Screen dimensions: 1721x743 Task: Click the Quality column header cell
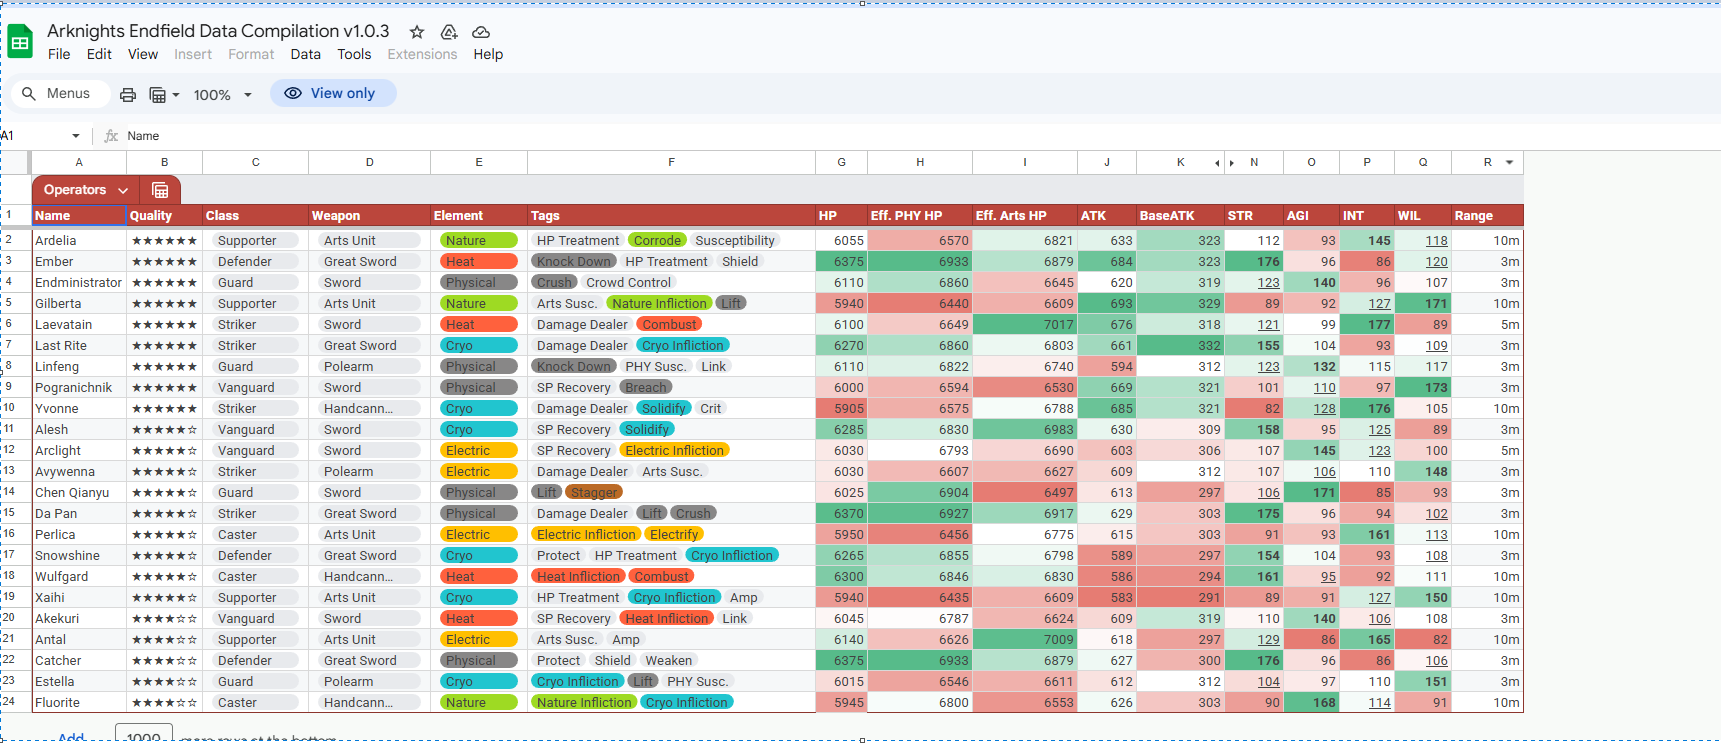(x=164, y=215)
